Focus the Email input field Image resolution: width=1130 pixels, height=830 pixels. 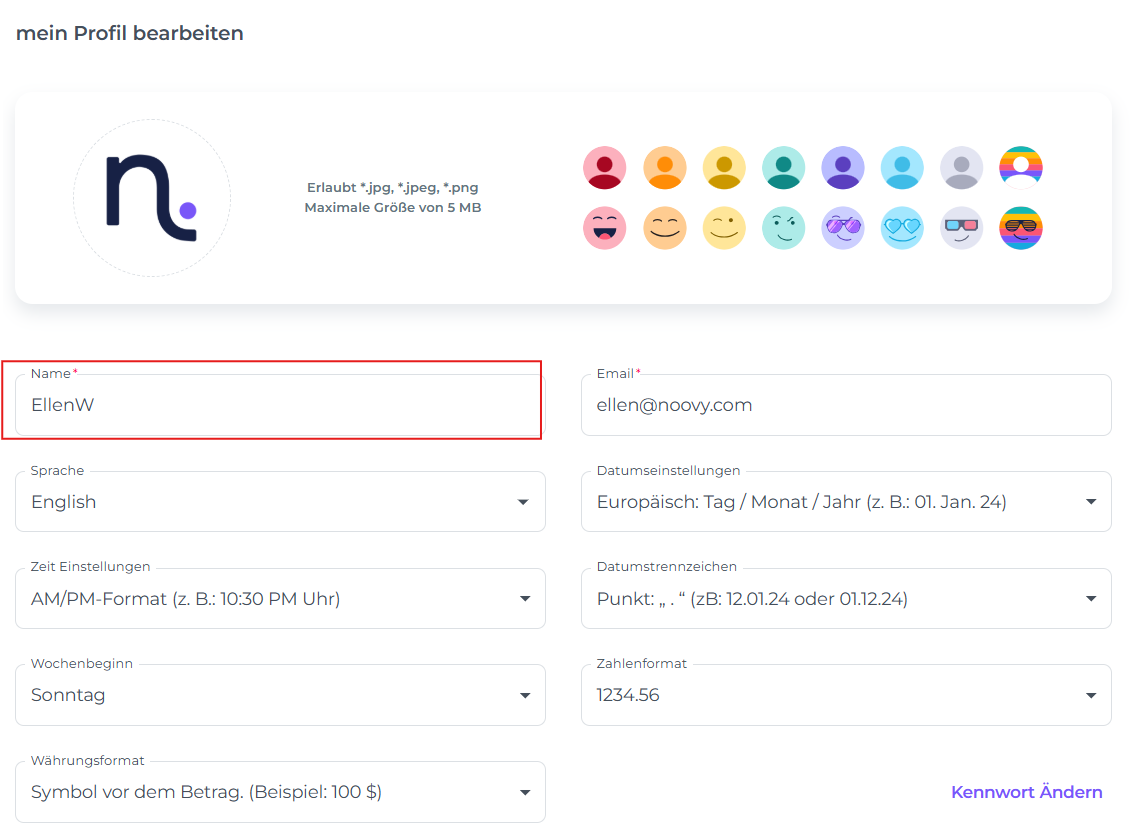click(845, 405)
